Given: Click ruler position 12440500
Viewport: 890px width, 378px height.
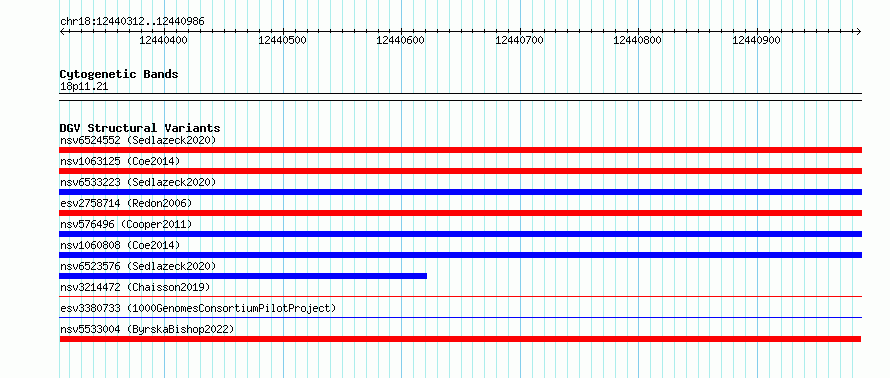Looking at the screenshot, I should click(x=282, y=40).
